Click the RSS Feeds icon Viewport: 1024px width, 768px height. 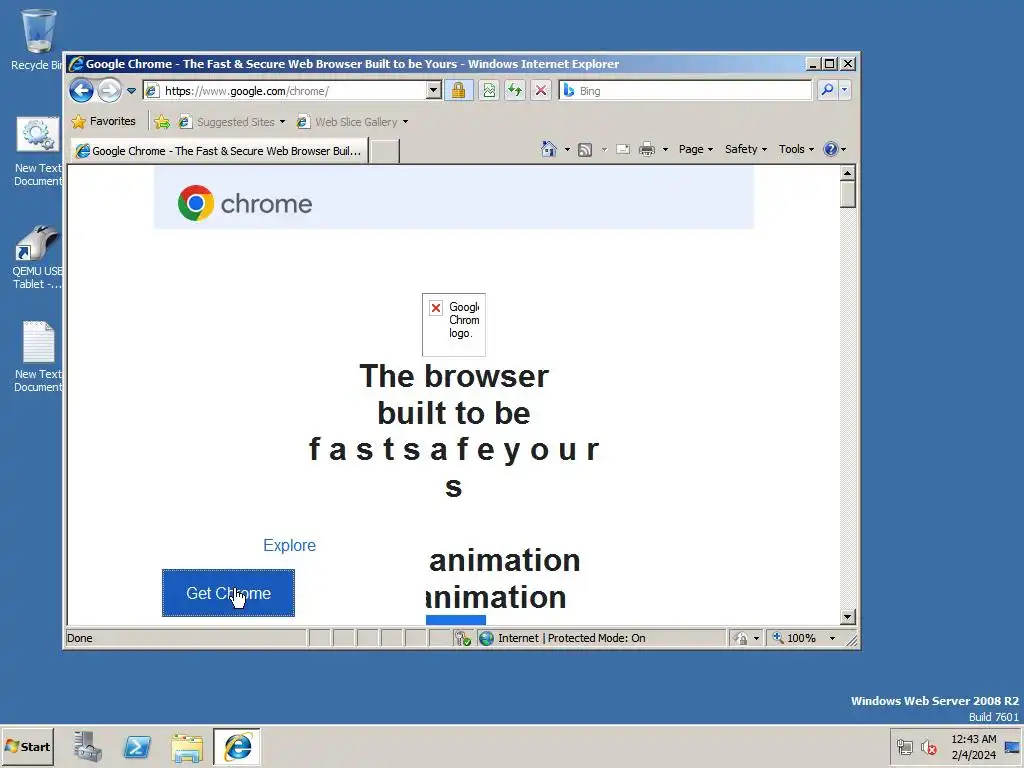(585, 150)
